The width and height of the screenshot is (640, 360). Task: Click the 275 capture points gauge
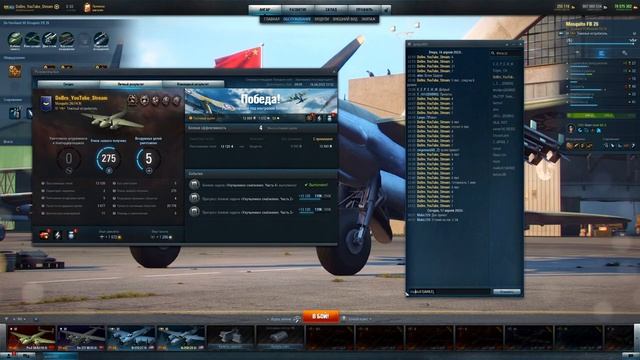(109, 158)
